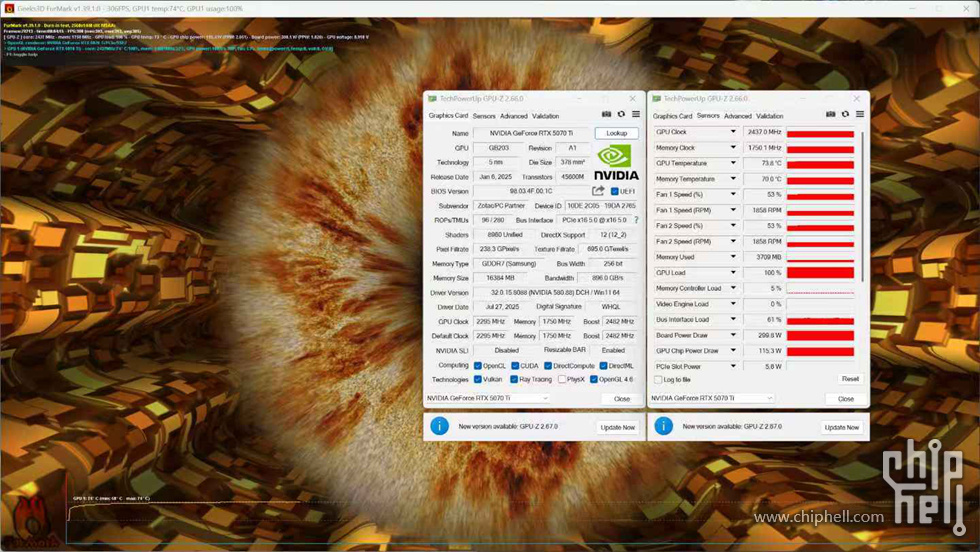980x552 pixels.
Task: Switch to Graphics Card tab in right GPU-Z window
Action: [x=672, y=116]
